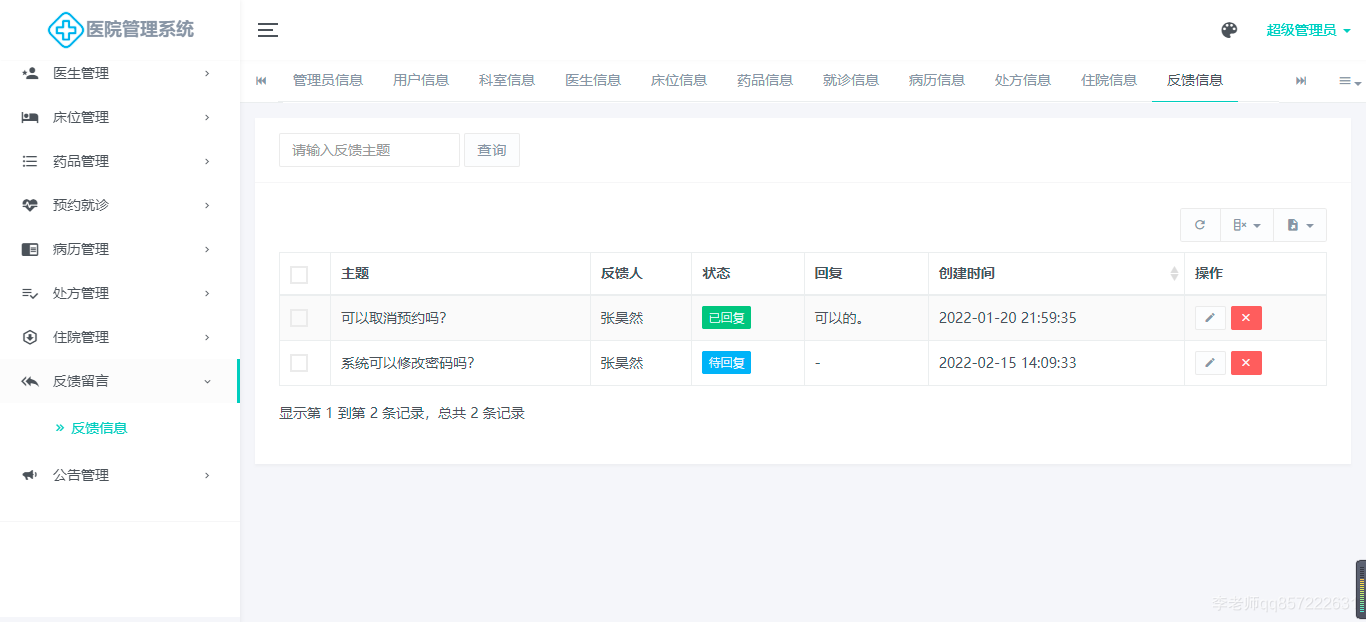
Task: Switch to the 医生信息 tab
Action: [x=593, y=80]
